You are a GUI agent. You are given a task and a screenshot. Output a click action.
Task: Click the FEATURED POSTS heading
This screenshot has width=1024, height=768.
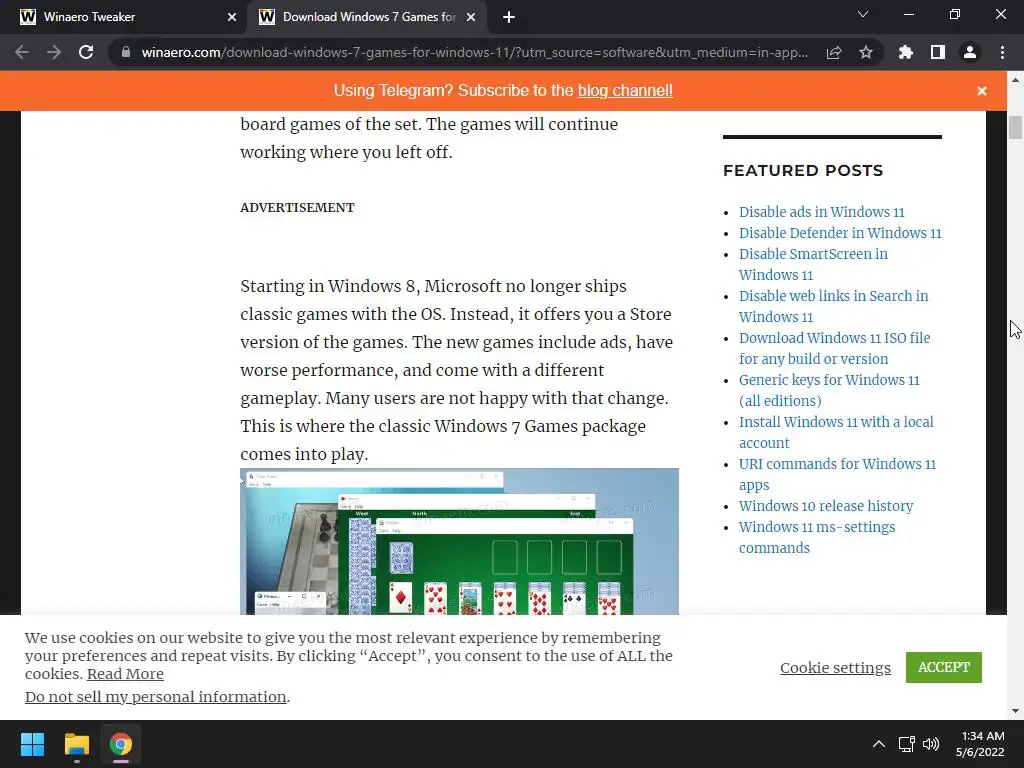click(x=803, y=170)
